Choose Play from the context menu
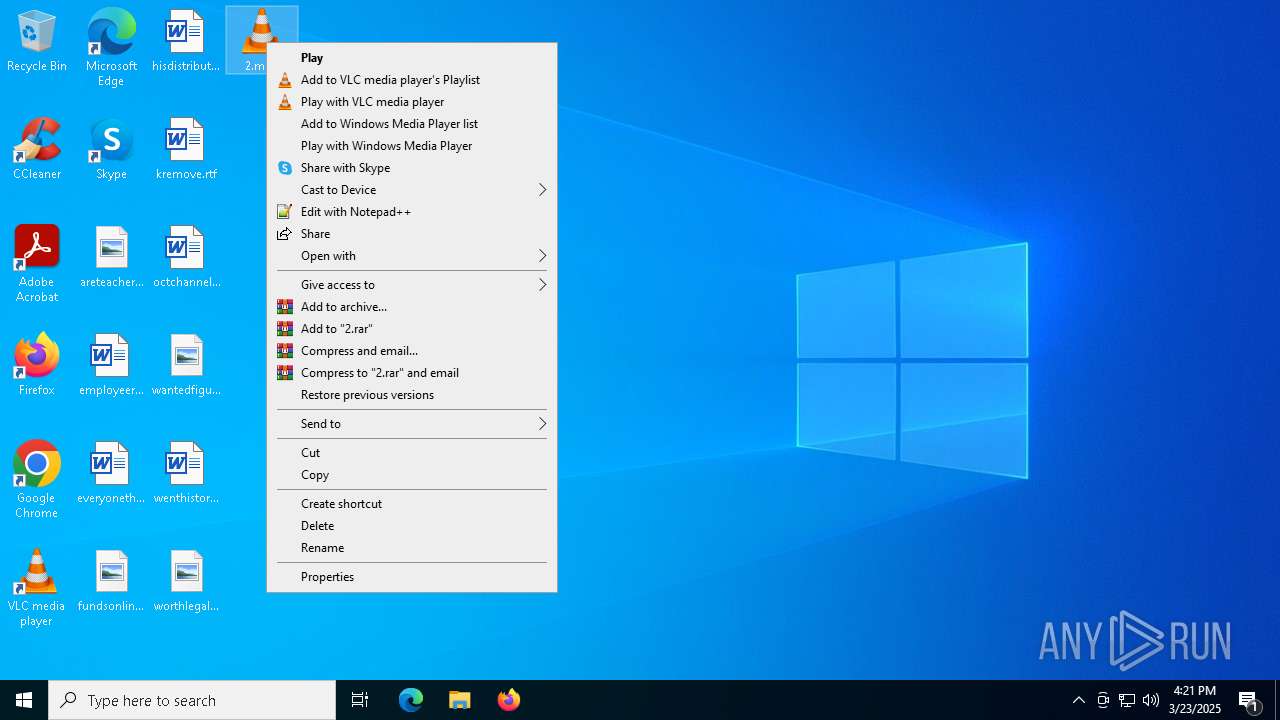Image resolution: width=1280 pixels, height=720 pixels. coord(412,58)
